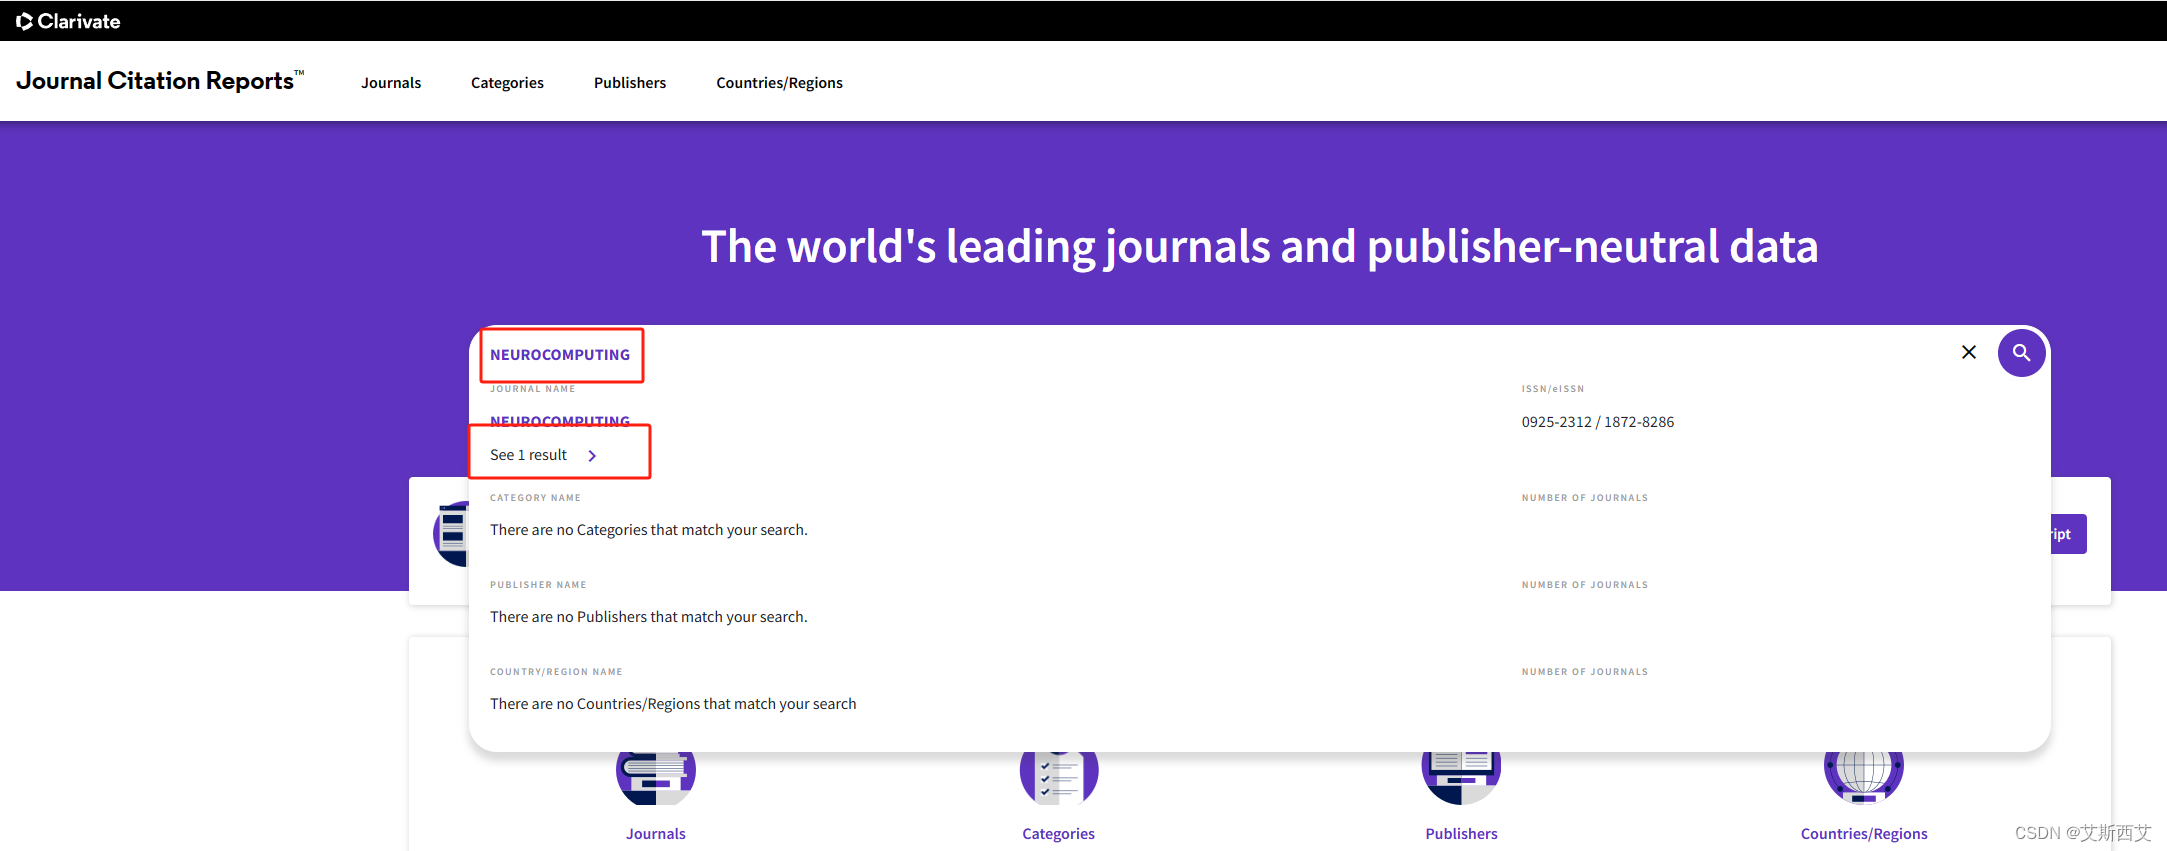Click the Categories checklist icon at bottom

click(1059, 778)
